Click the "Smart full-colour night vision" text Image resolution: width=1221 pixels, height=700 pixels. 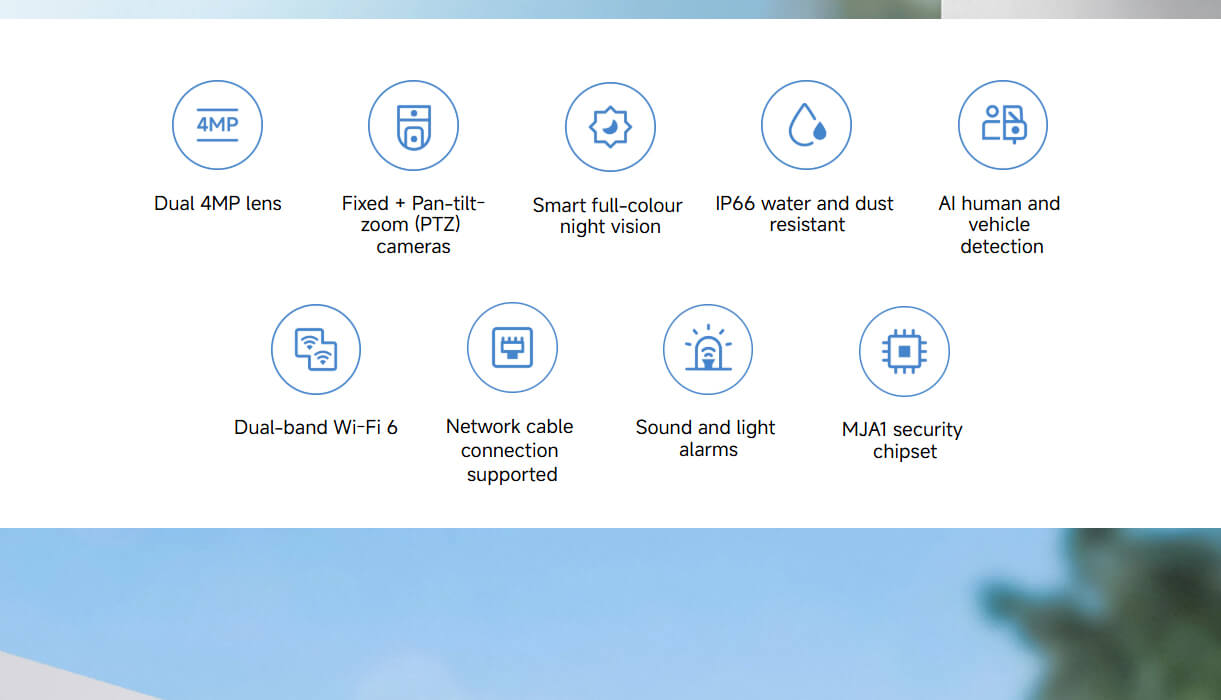coord(608,216)
